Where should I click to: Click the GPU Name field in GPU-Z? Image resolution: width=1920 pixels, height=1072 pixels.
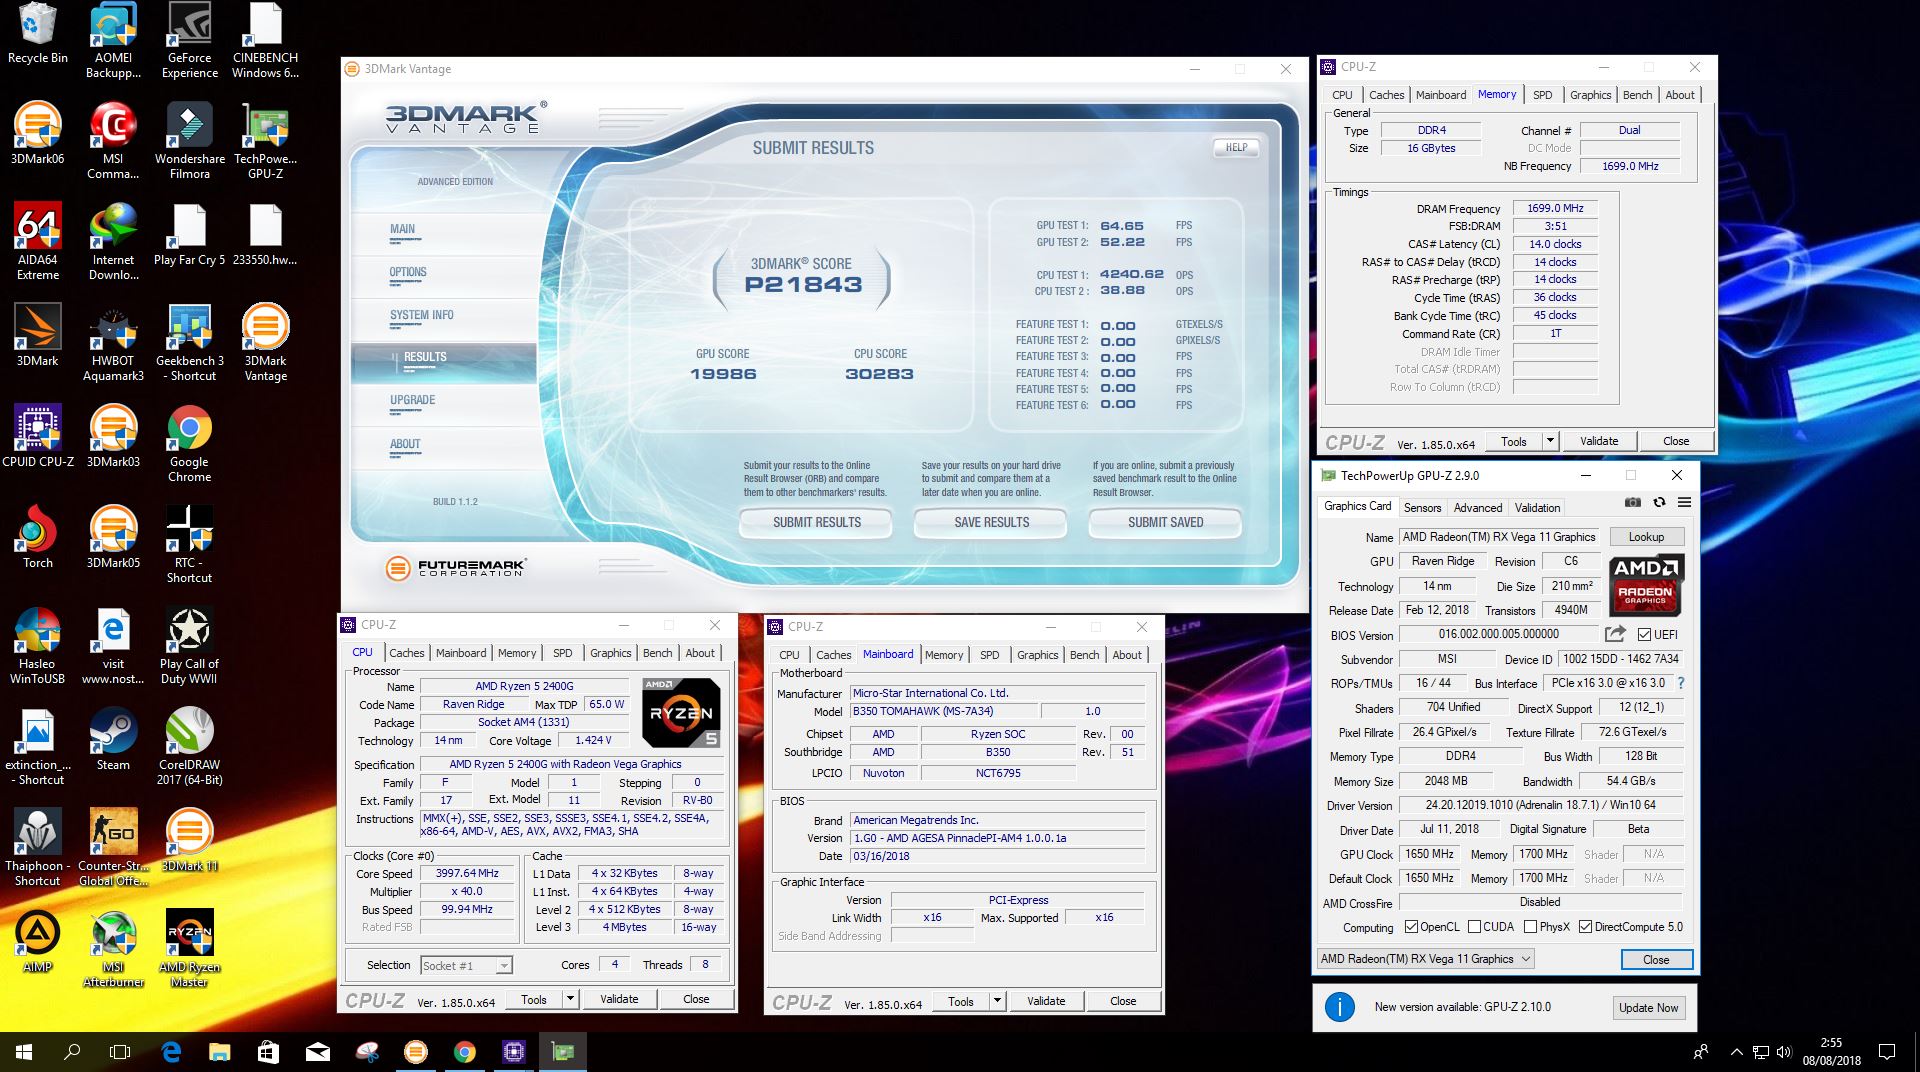click(x=1499, y=537)
